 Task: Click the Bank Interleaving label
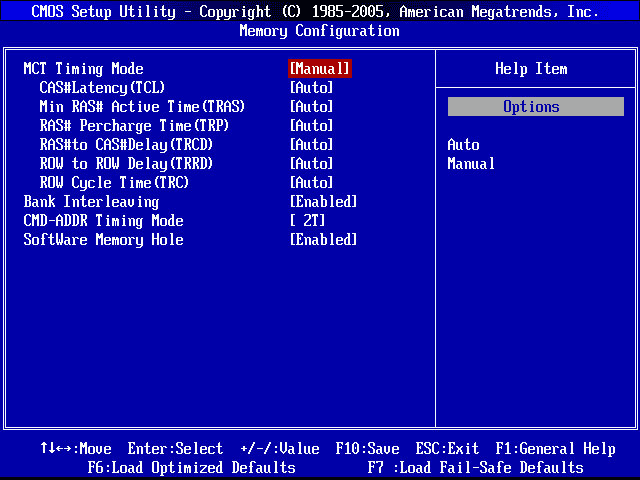91,202
